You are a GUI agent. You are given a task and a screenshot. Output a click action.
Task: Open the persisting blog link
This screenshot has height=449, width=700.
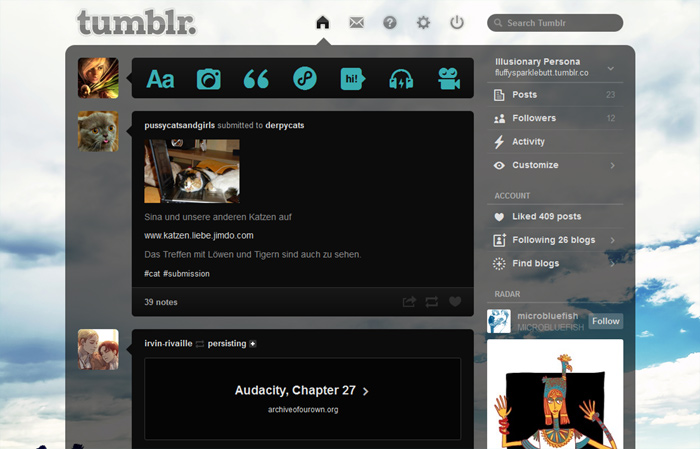[227, 344]
